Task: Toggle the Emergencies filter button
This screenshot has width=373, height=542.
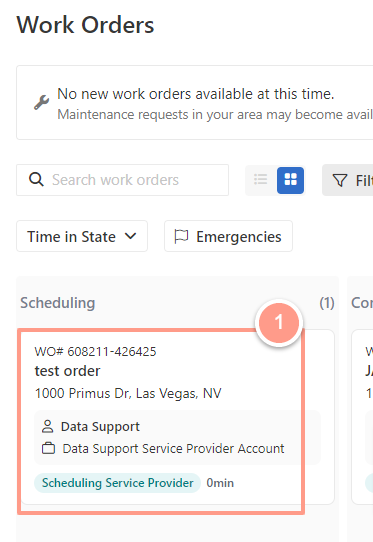Action: 228,236
